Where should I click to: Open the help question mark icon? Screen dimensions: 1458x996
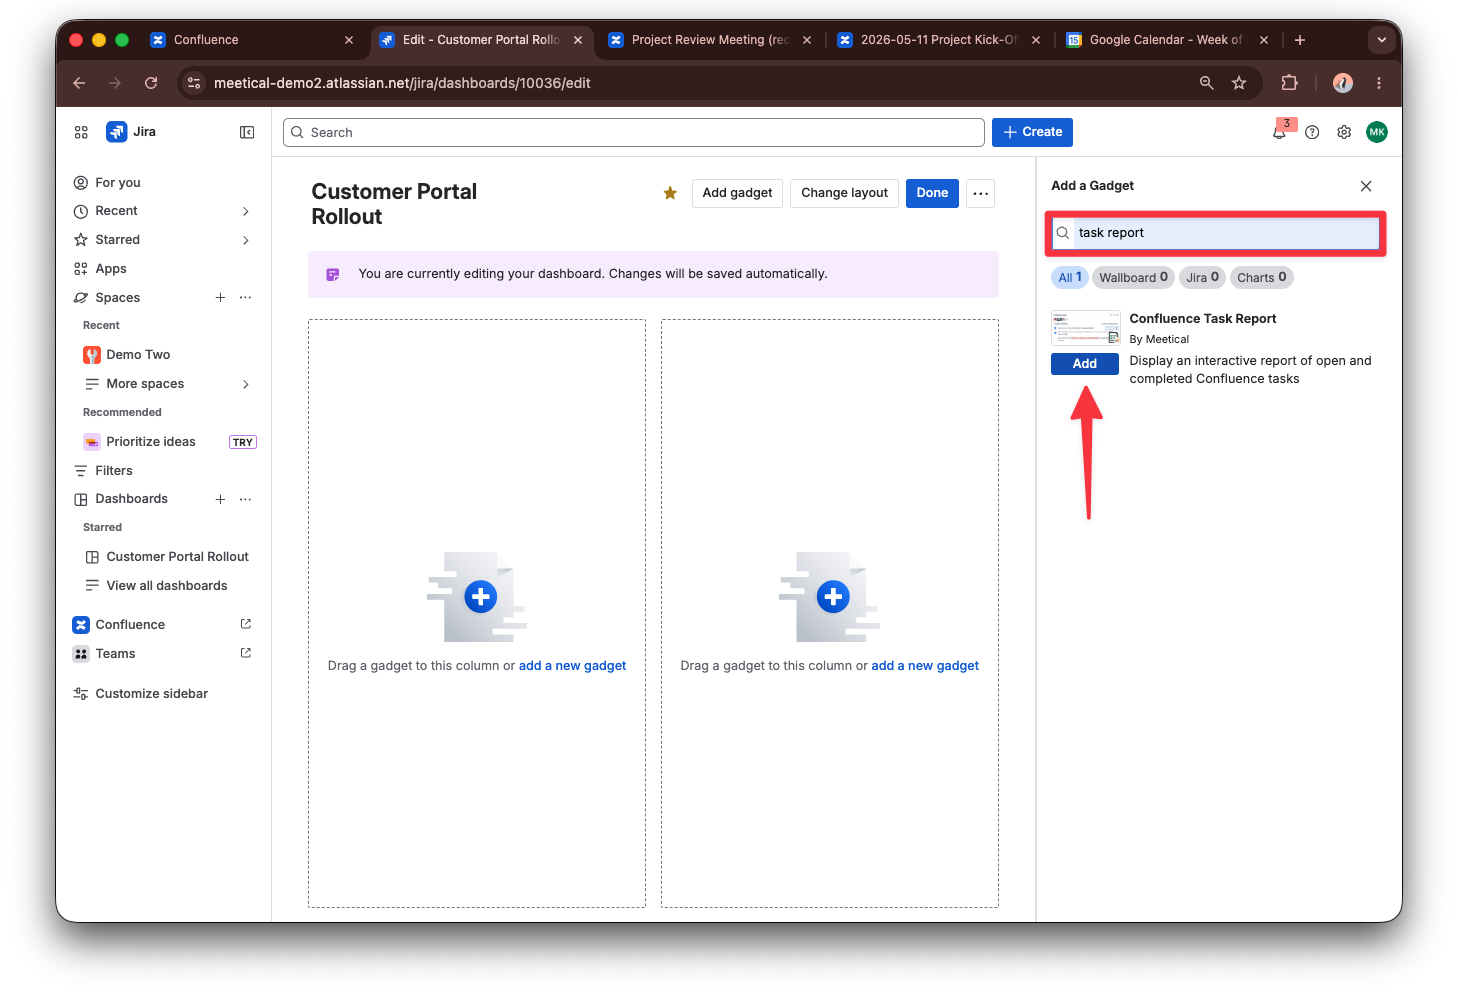click(1312, 132)
